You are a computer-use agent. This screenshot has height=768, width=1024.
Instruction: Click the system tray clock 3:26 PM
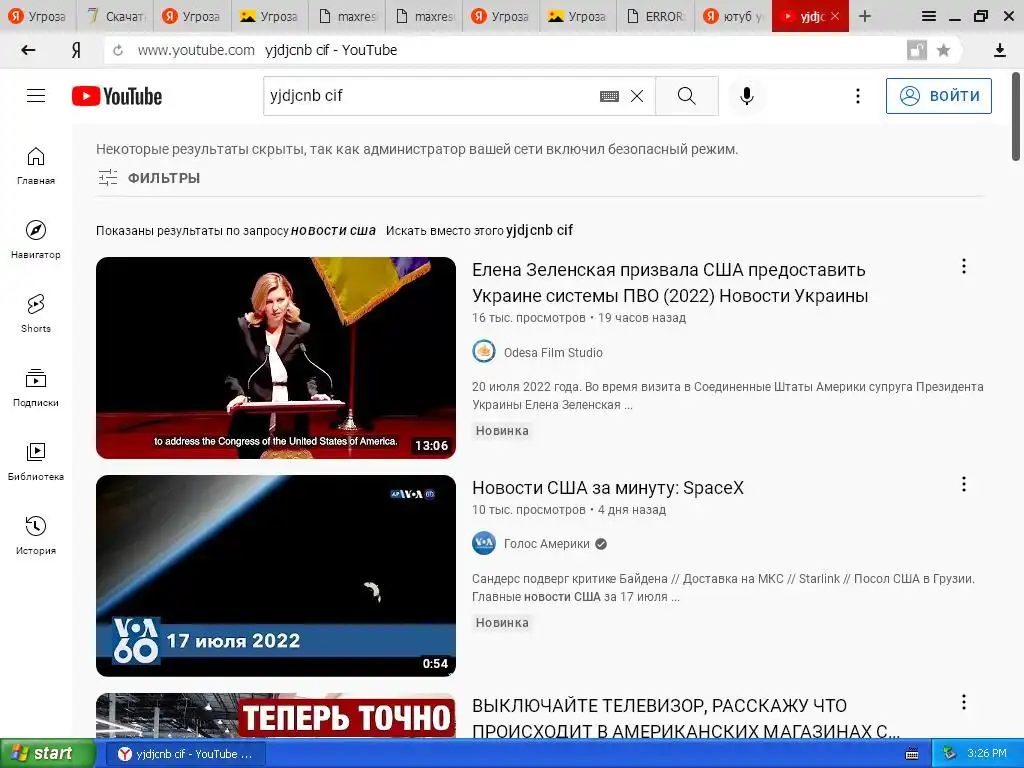coord(987,754)
